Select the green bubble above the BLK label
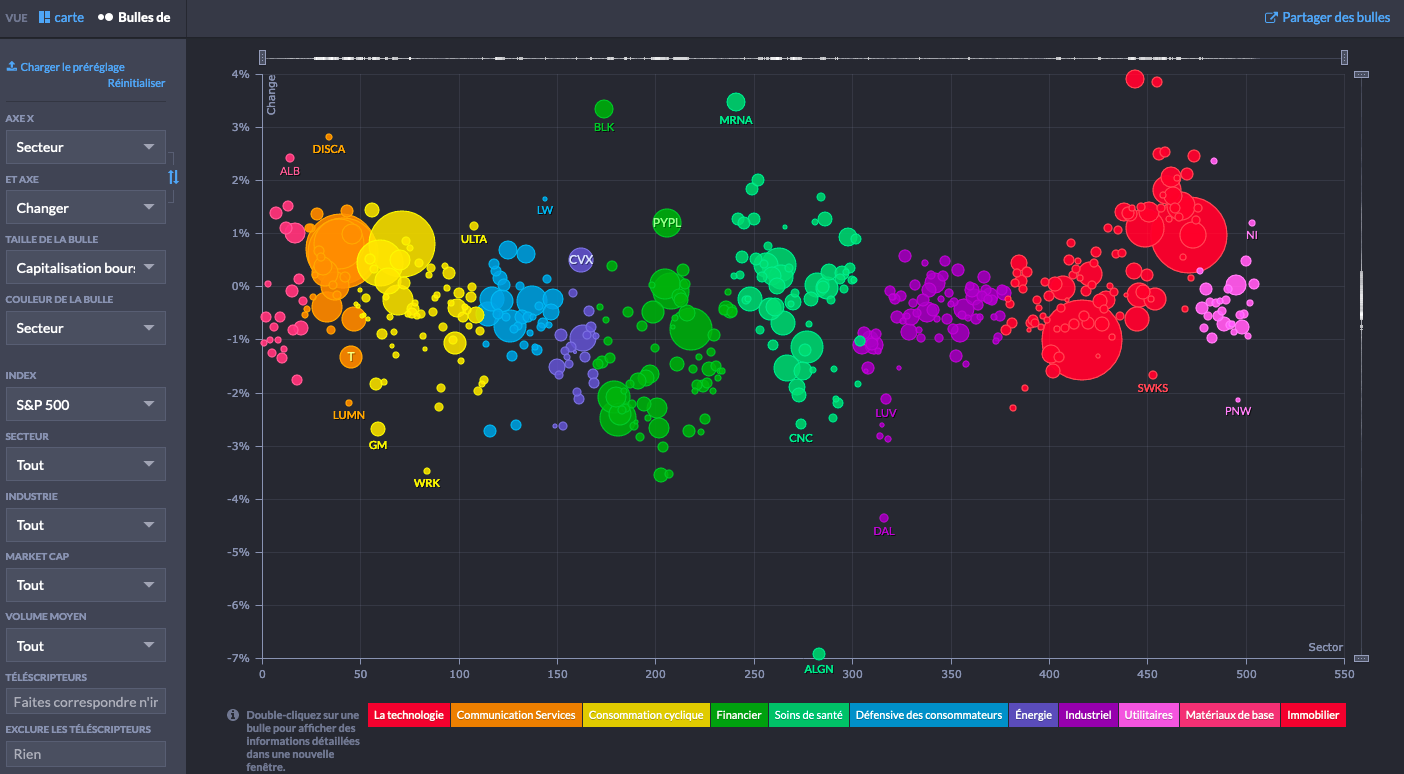This screenshot has height=774, width=1404. pyautogui.click(x=604, y=109)
